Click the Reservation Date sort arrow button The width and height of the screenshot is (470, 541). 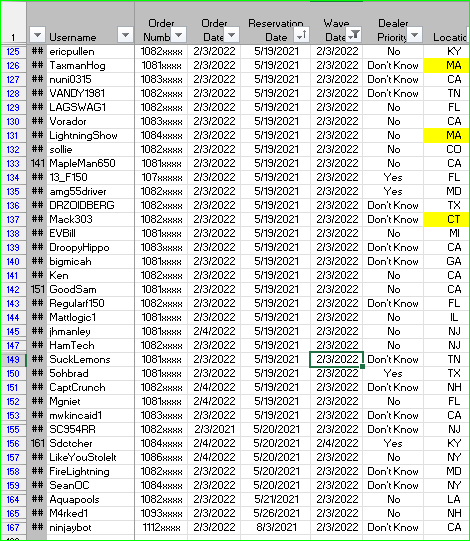tap(301, 35)
